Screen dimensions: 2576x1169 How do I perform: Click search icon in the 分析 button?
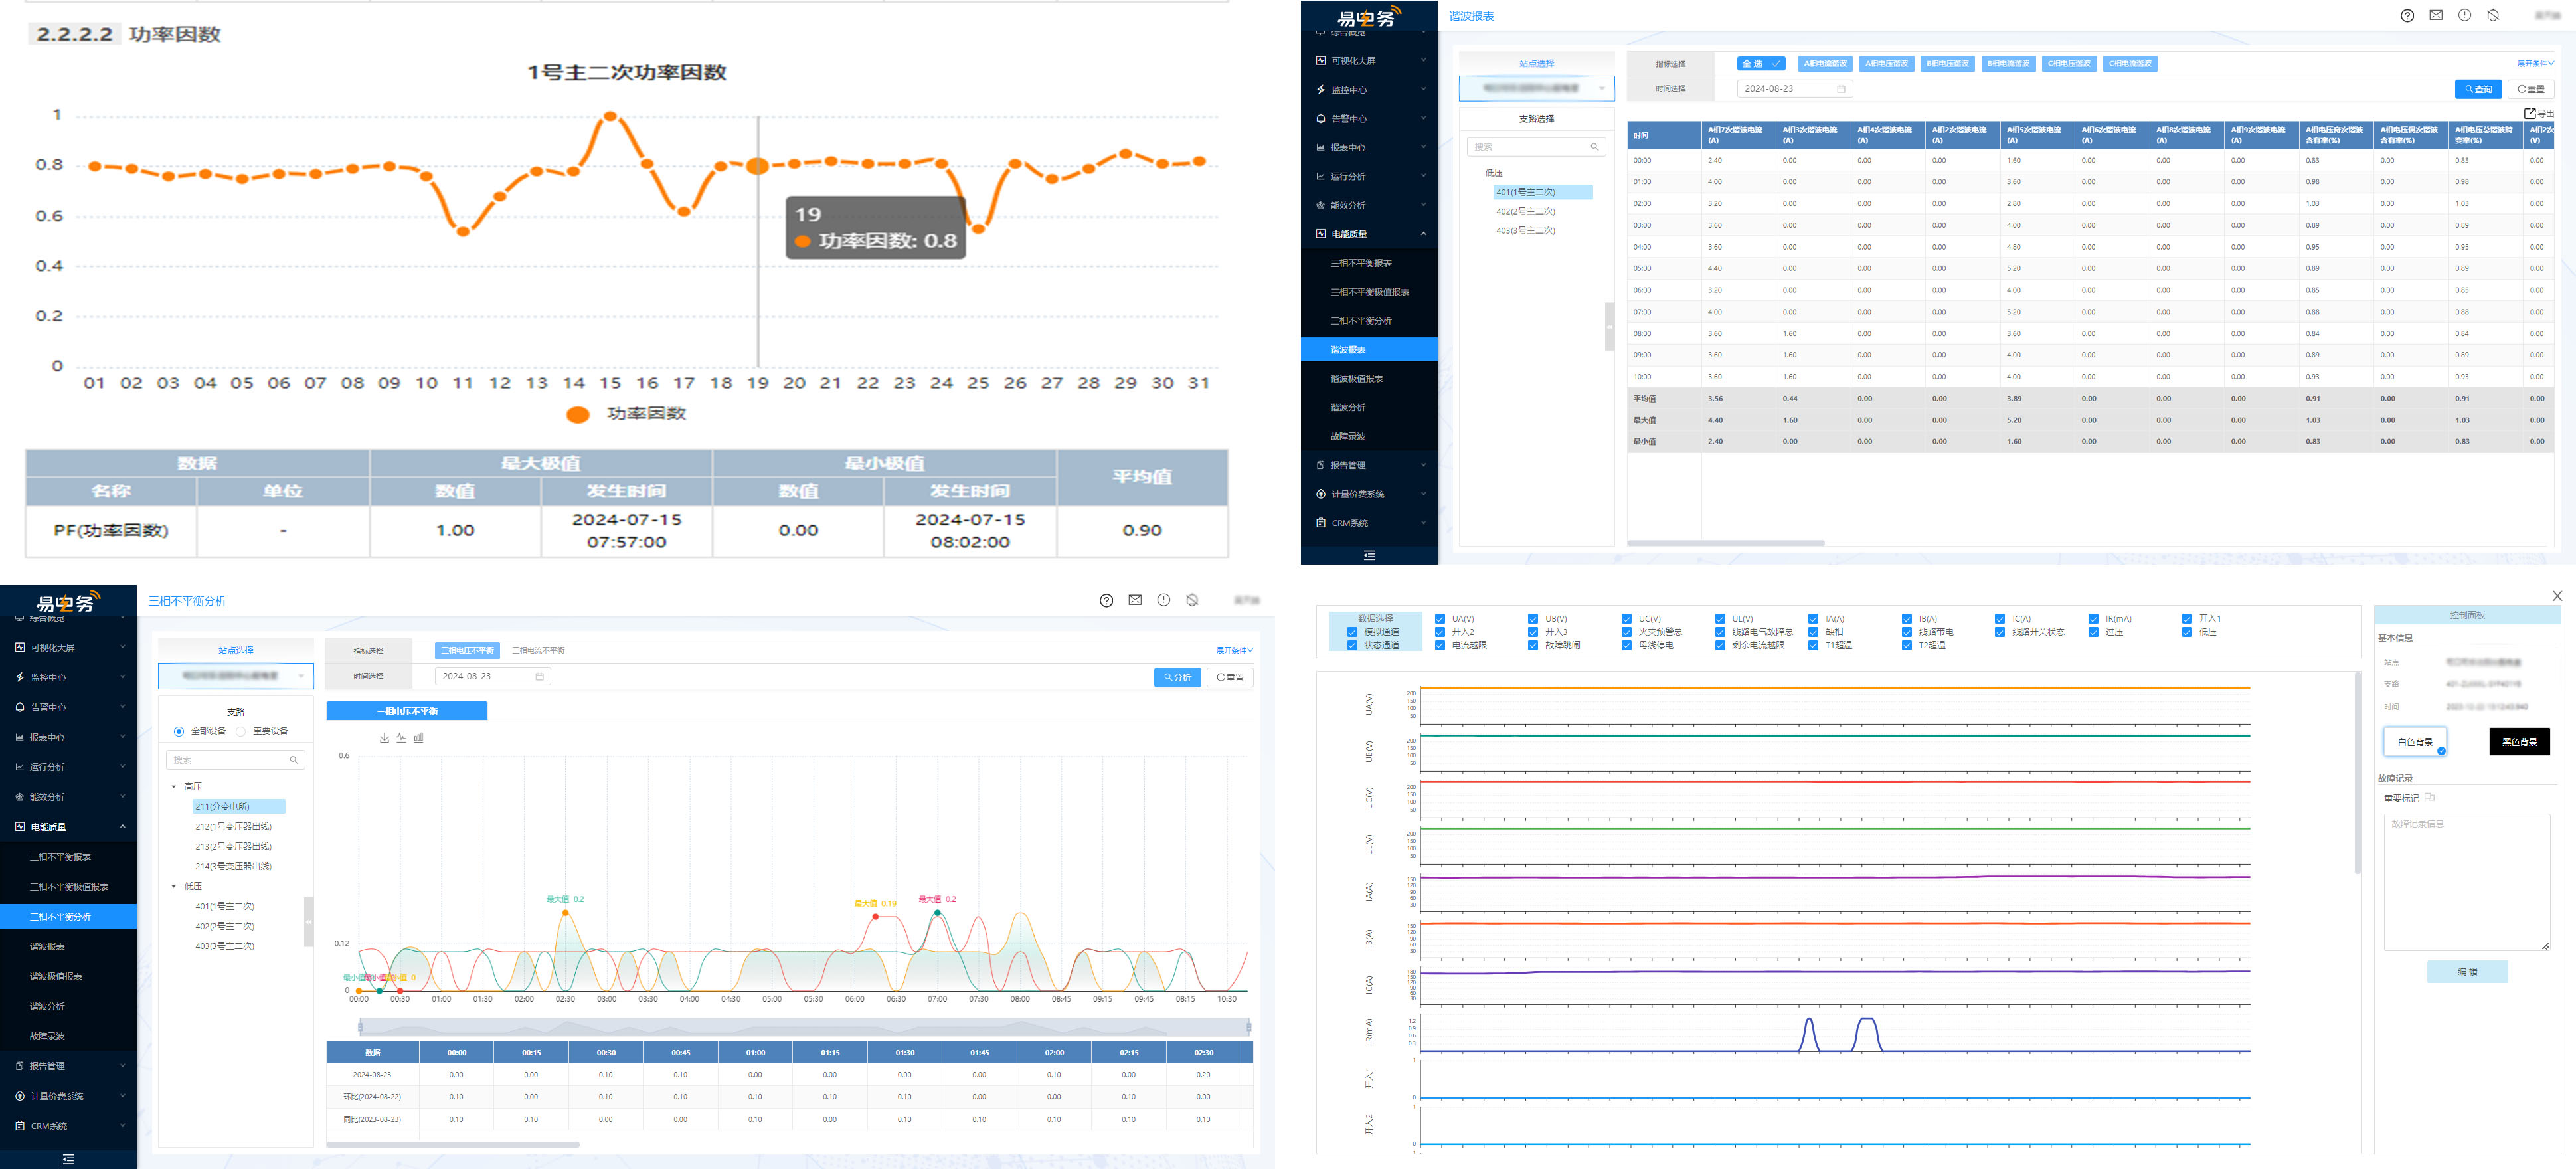tap(1167, 678)
